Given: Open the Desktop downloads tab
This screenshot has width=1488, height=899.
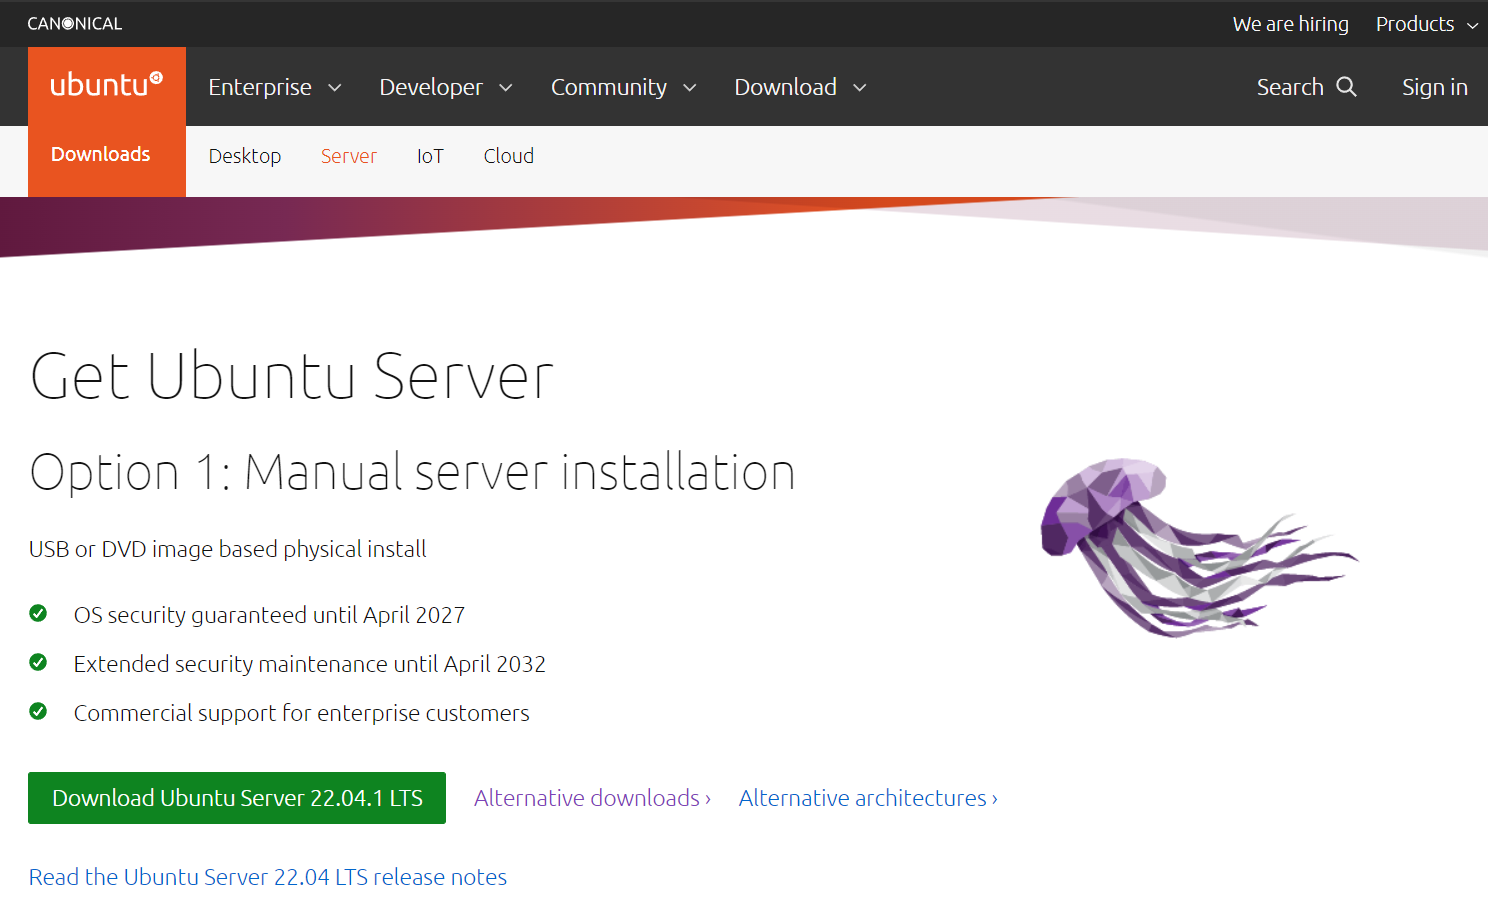Looking at the screenshot, I should 245,156.
